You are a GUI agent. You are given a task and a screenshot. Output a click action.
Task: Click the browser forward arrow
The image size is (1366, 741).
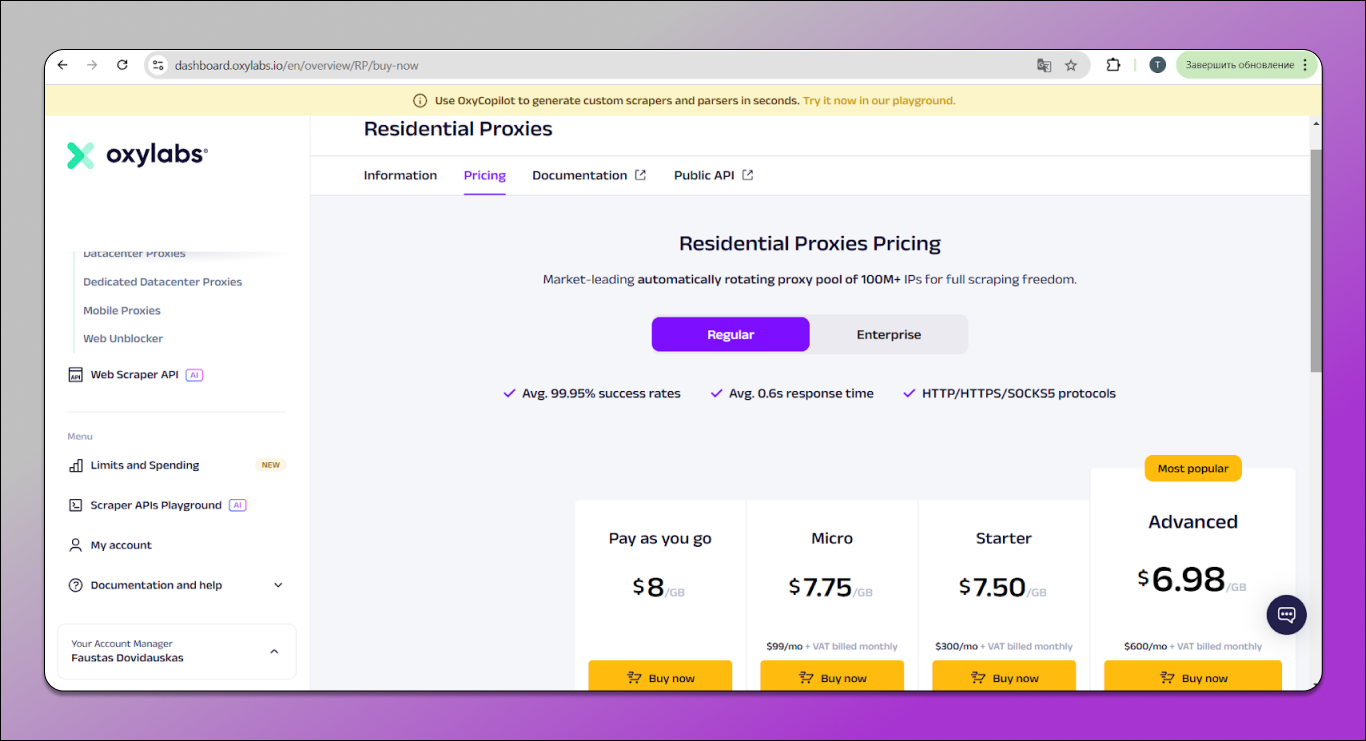92,65
